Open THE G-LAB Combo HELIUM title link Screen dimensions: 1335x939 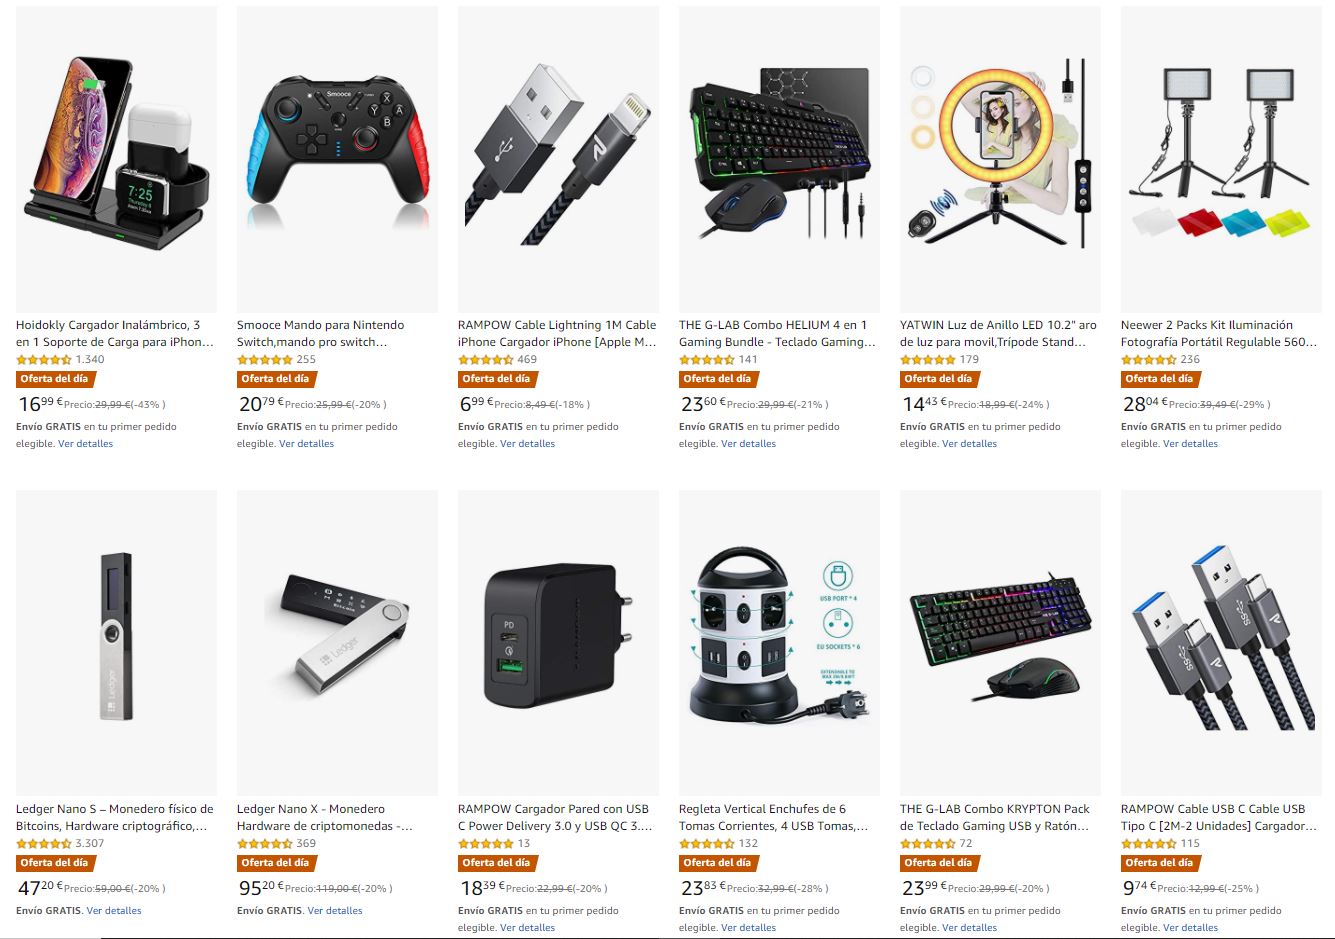pos(777,333)
